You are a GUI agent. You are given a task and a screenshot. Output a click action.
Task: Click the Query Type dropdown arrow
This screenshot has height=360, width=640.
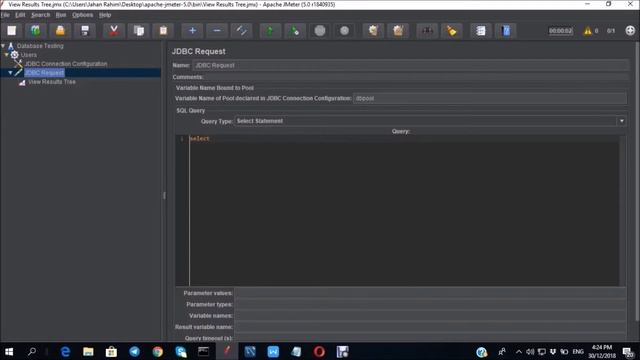point(621,121)
